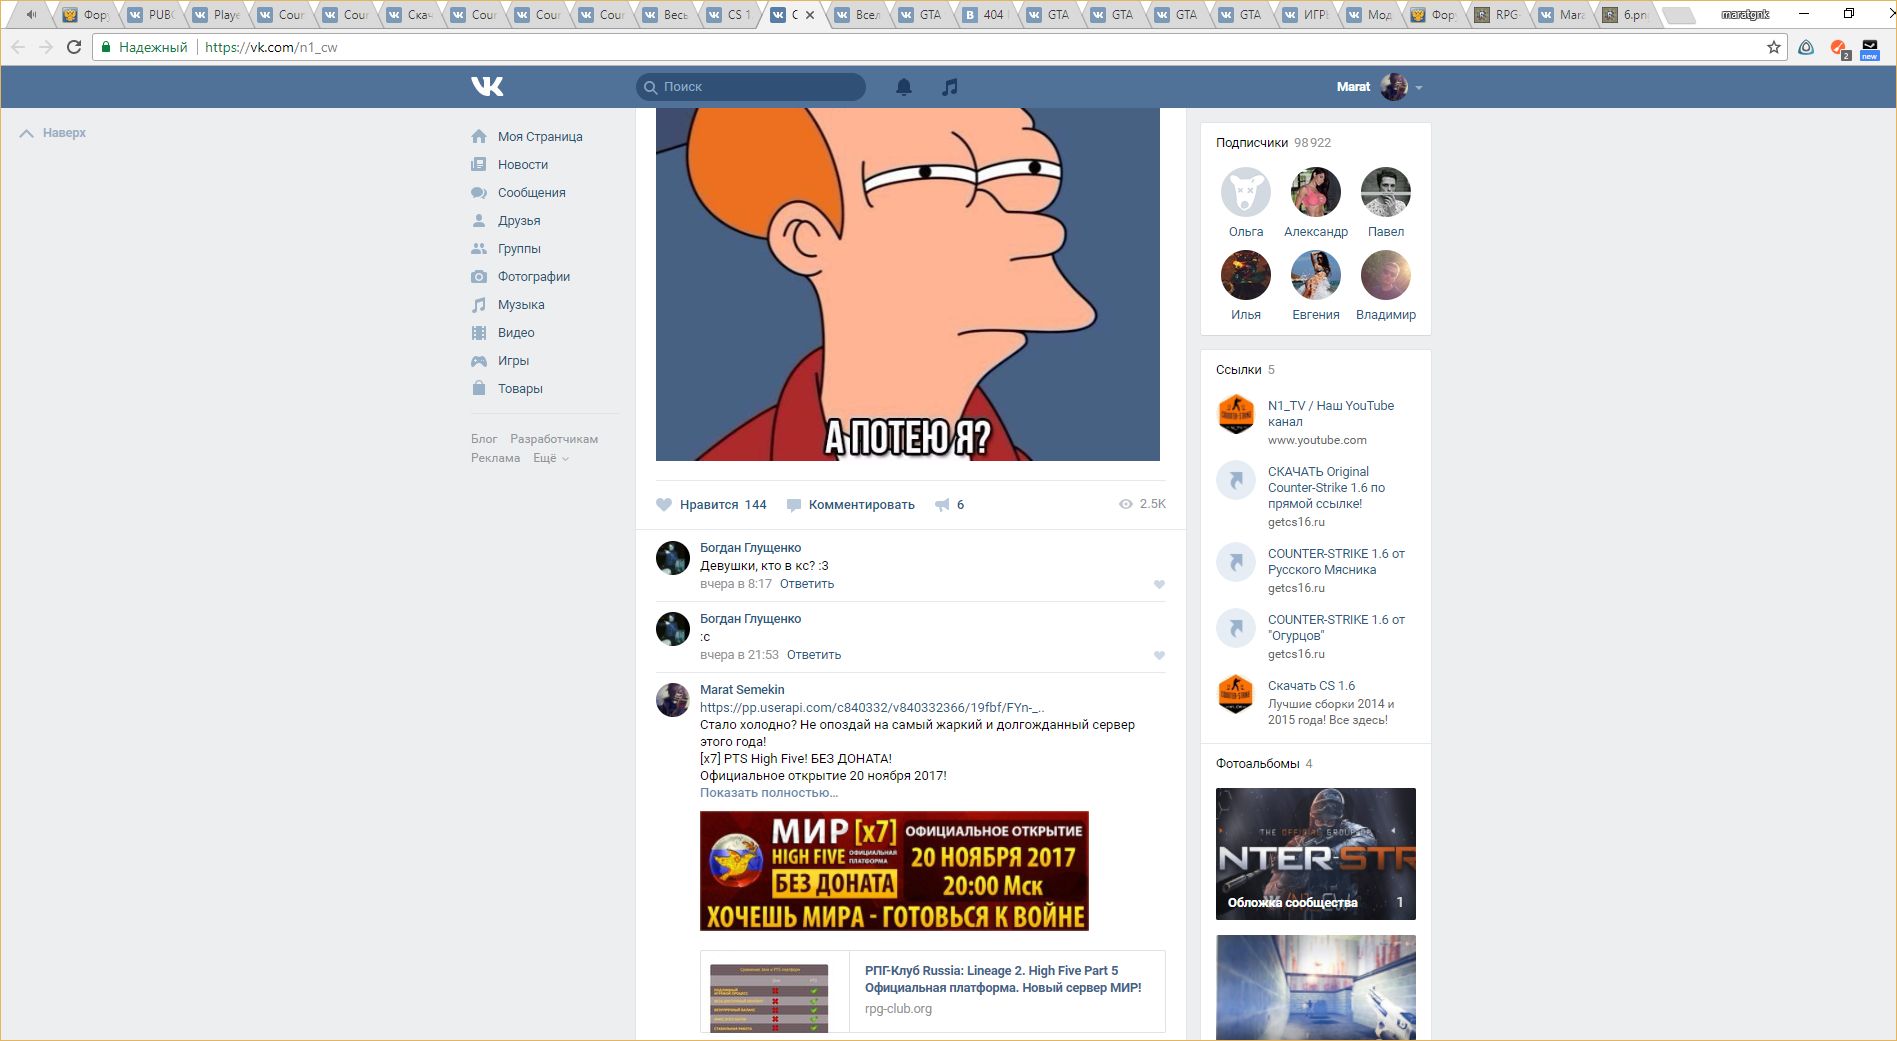
Task: Open the music player note icon
Action: pyautogui.click(x=949, y=87)
